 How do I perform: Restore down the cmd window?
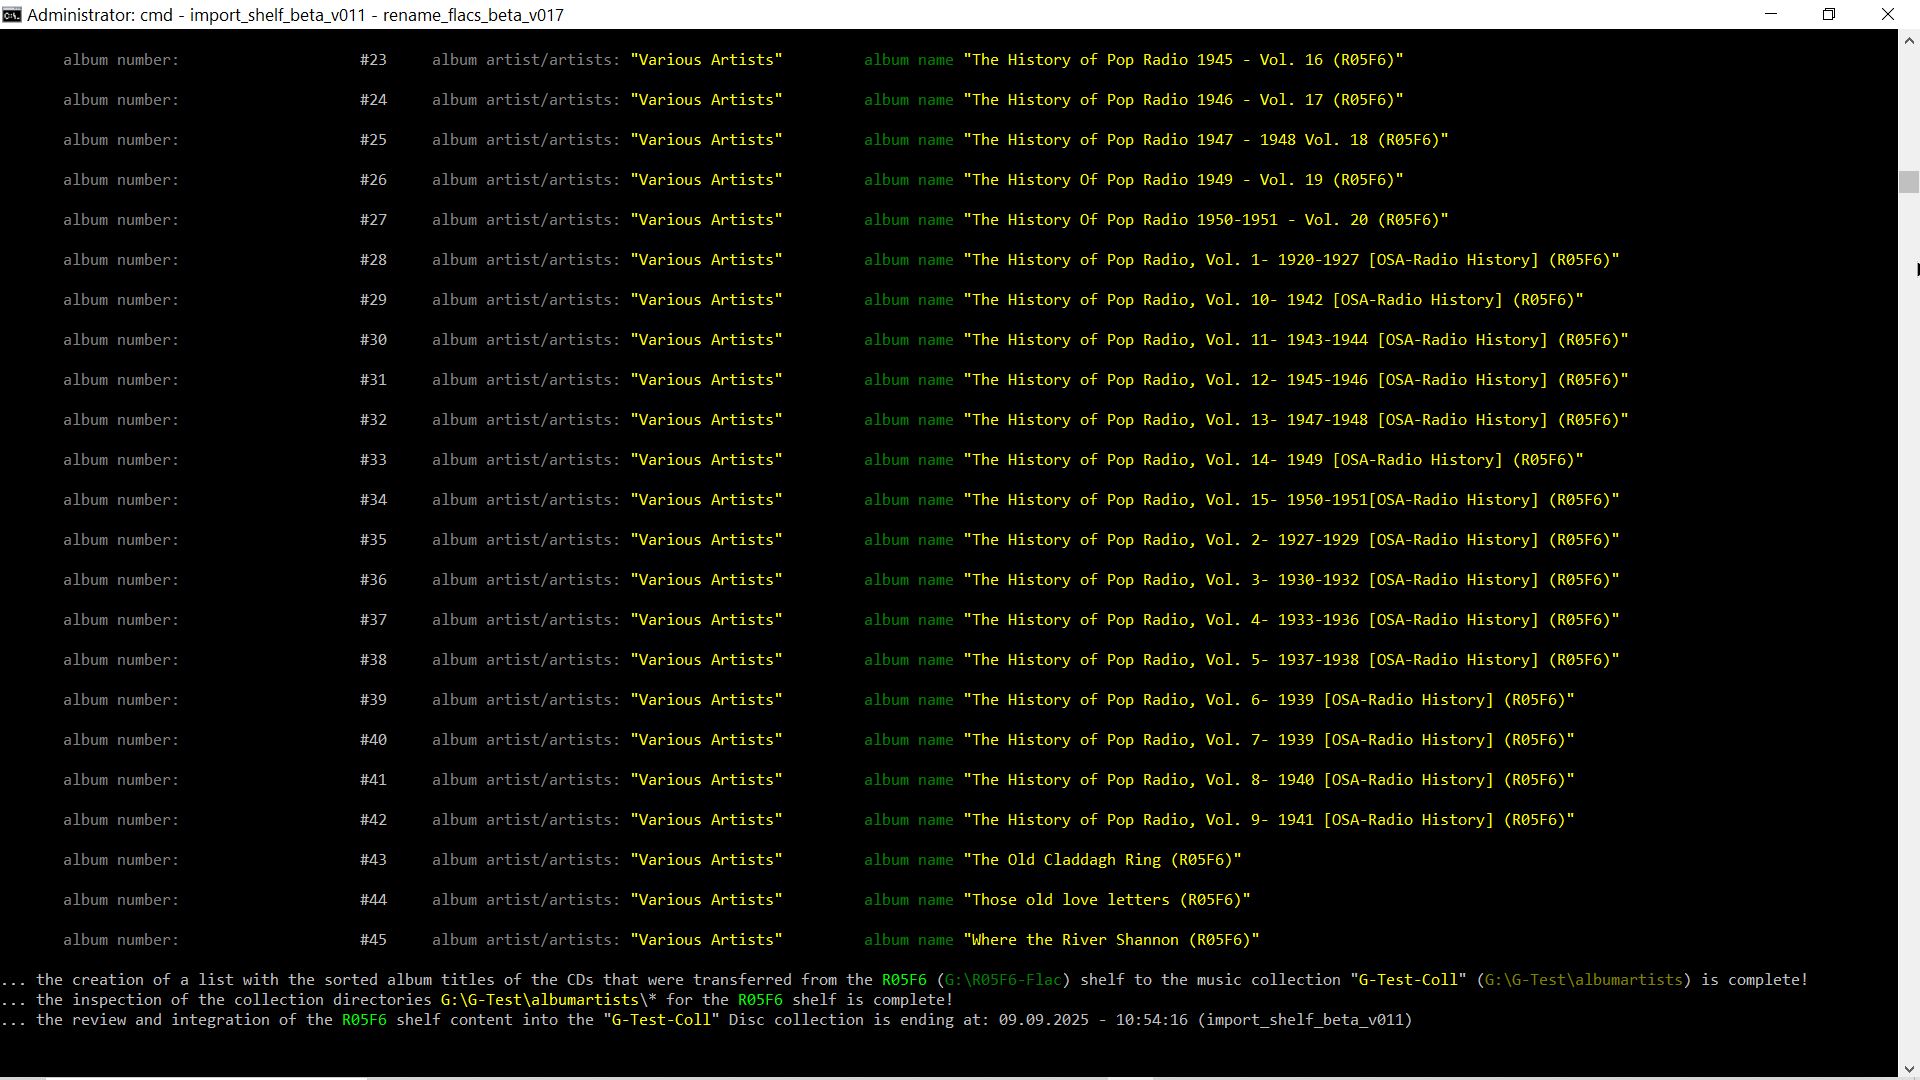click(x=1829, y=14)
